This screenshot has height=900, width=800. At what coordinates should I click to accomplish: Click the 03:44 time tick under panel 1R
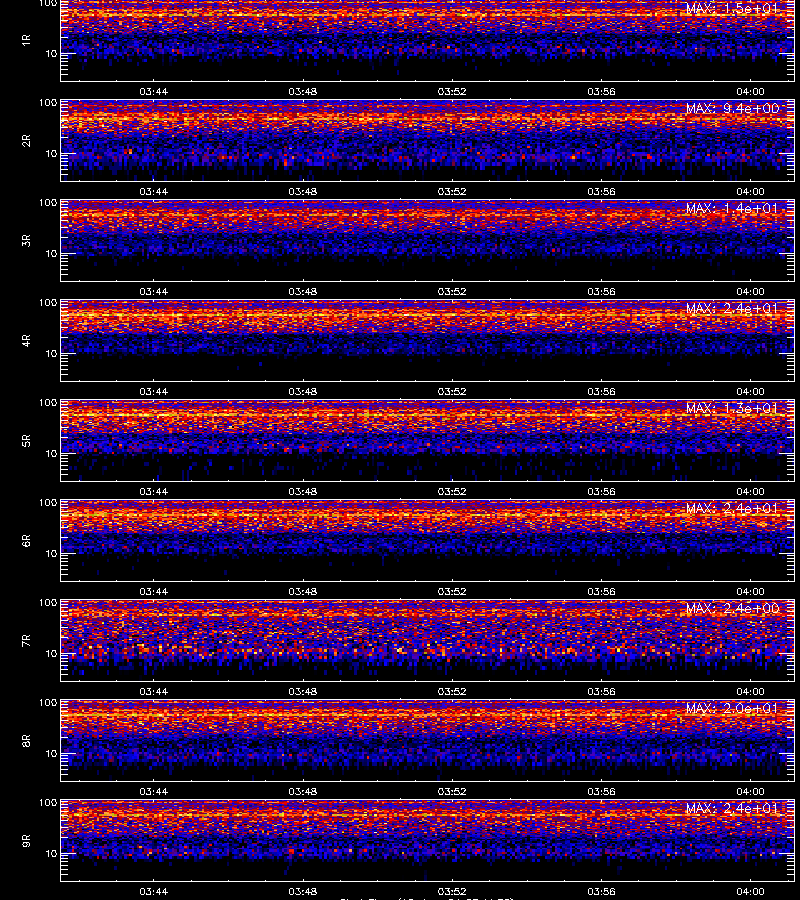154,91
